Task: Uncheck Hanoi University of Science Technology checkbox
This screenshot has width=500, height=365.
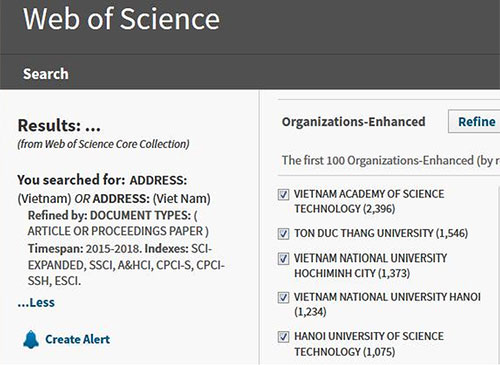Action: (283, 337)
